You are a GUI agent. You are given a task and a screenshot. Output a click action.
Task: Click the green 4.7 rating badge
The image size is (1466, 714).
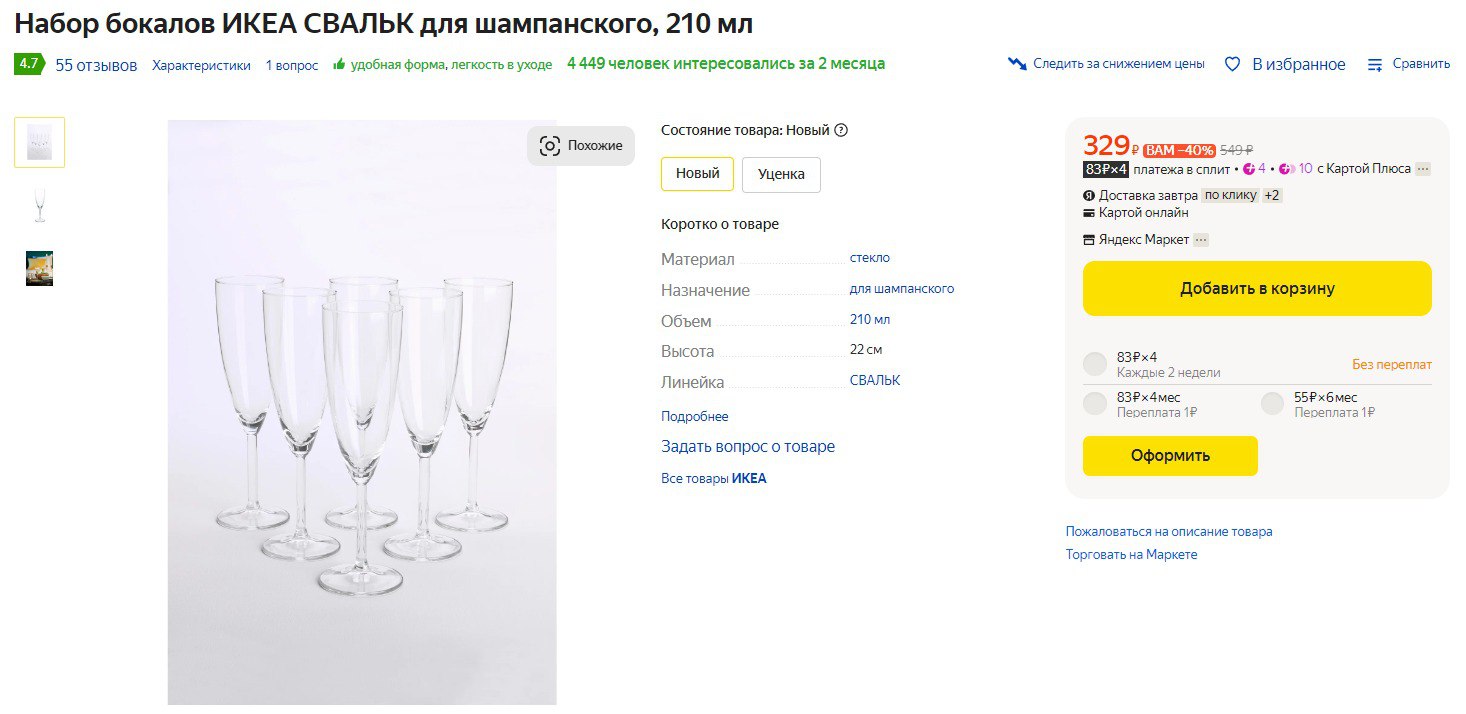pos(29,64)
